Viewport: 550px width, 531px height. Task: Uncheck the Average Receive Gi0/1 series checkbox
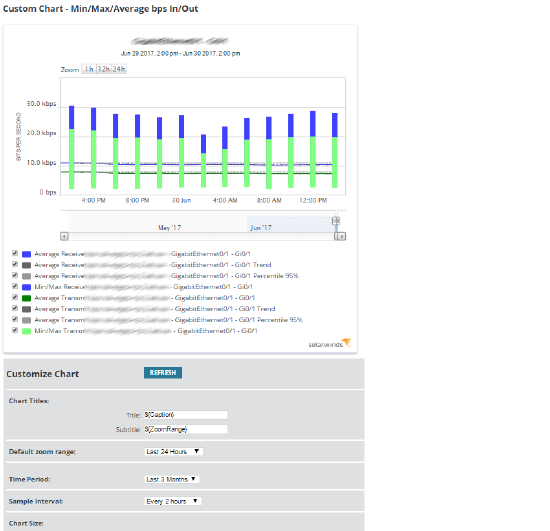(15, 253)
